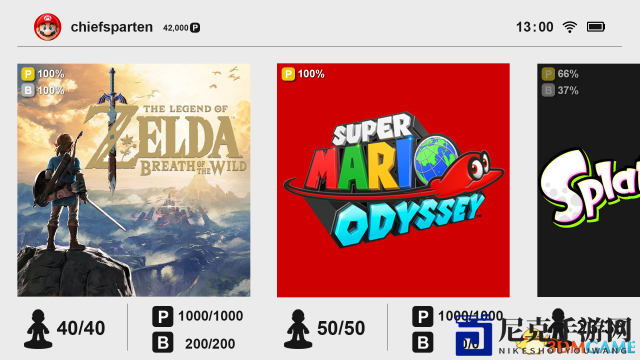This screenshot has height=360, width=640.
Task: Open Zelda Breath of the Wild game tile
Action: pos(133,180)
